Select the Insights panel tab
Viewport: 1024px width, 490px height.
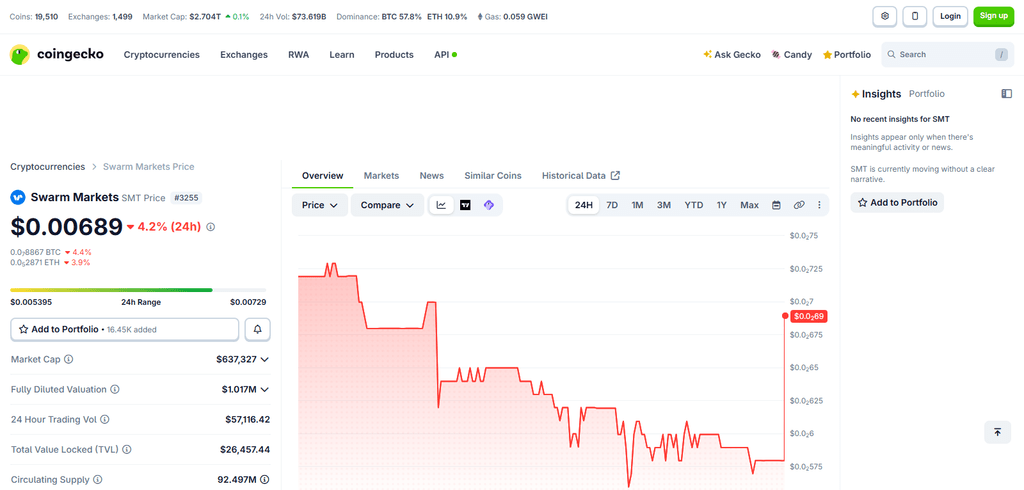[876, 94]
